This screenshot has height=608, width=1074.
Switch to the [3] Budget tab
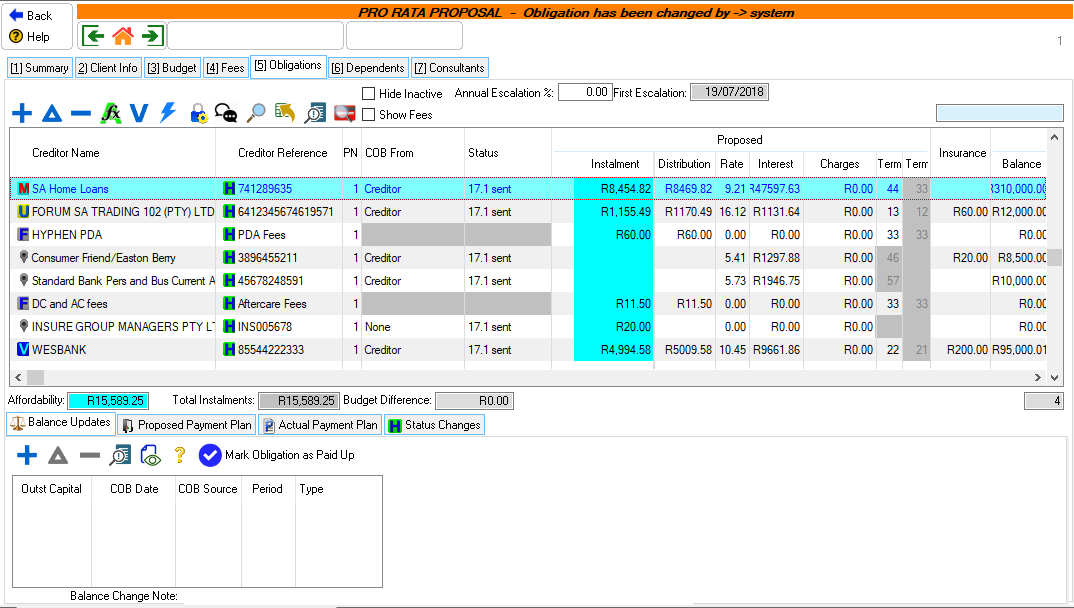click(172, 68)
